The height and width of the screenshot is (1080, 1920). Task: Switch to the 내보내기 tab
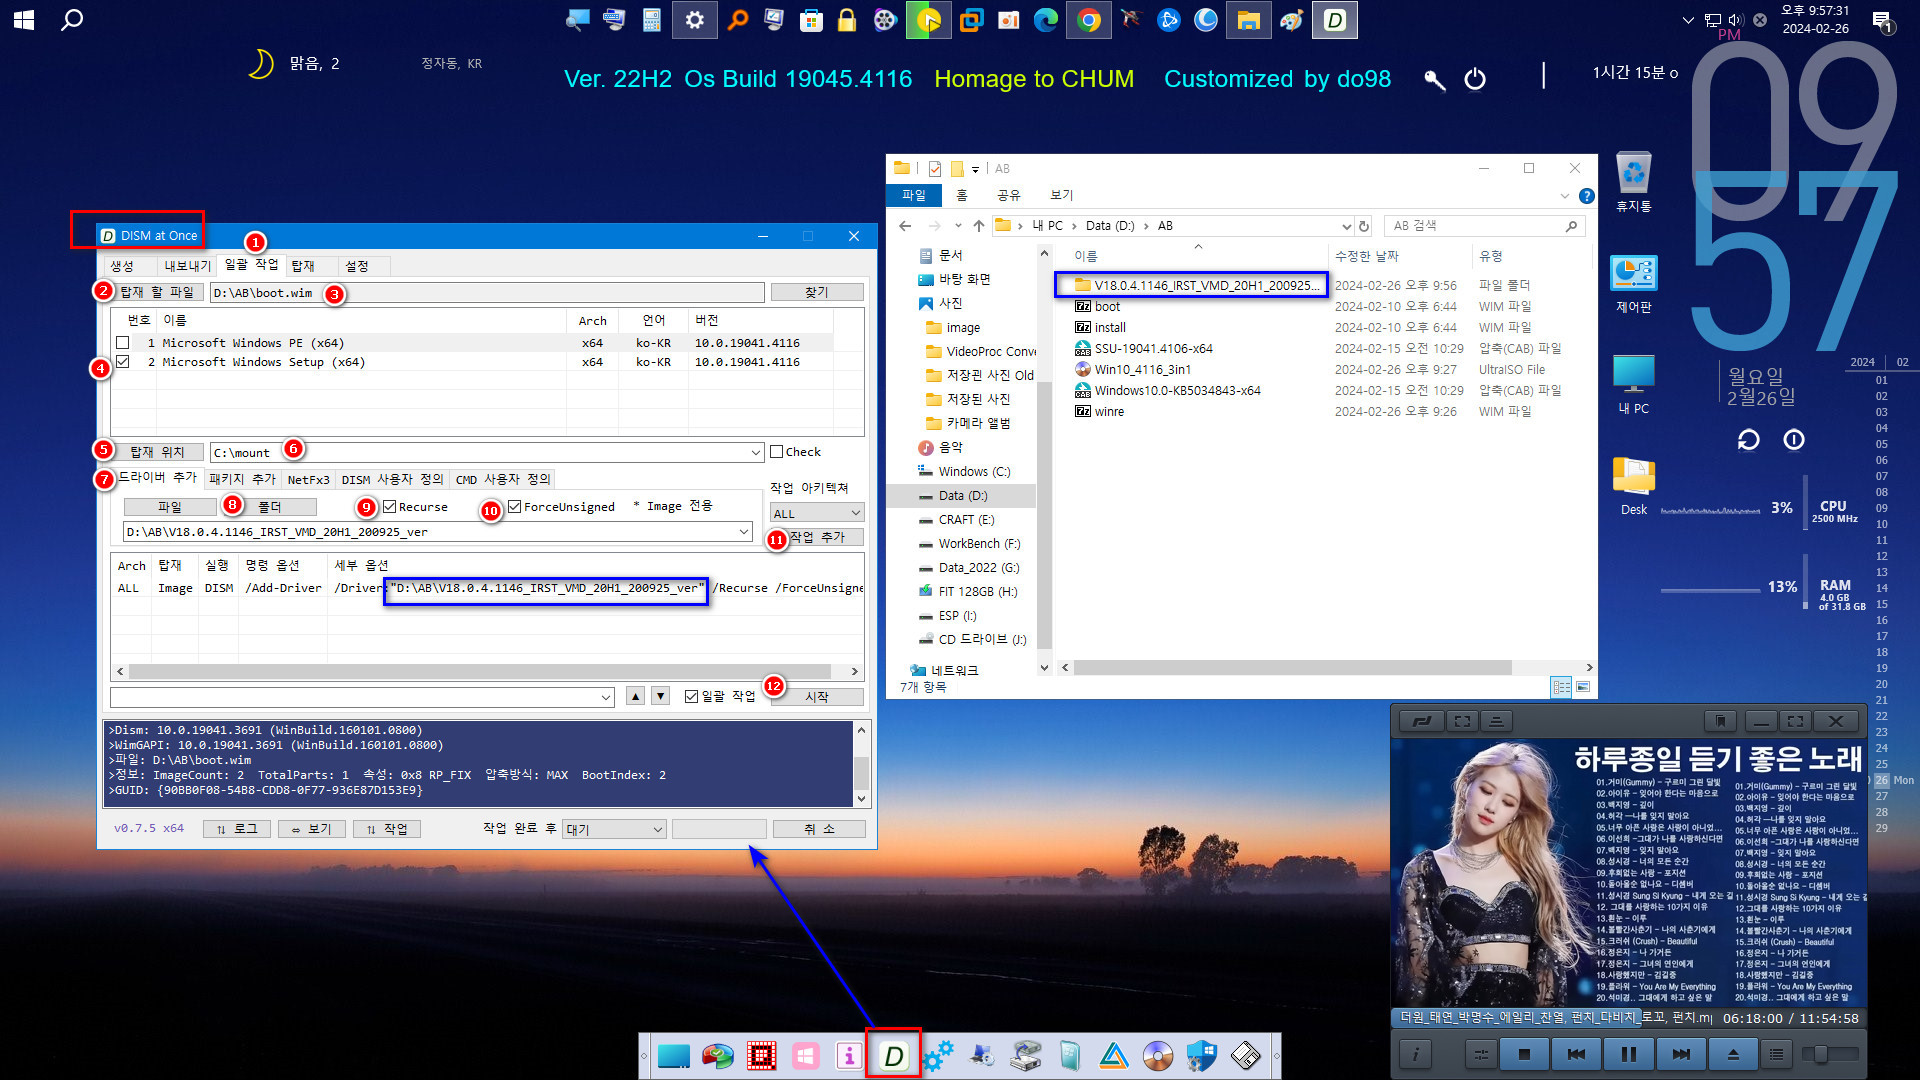click(x=188, y=266)
